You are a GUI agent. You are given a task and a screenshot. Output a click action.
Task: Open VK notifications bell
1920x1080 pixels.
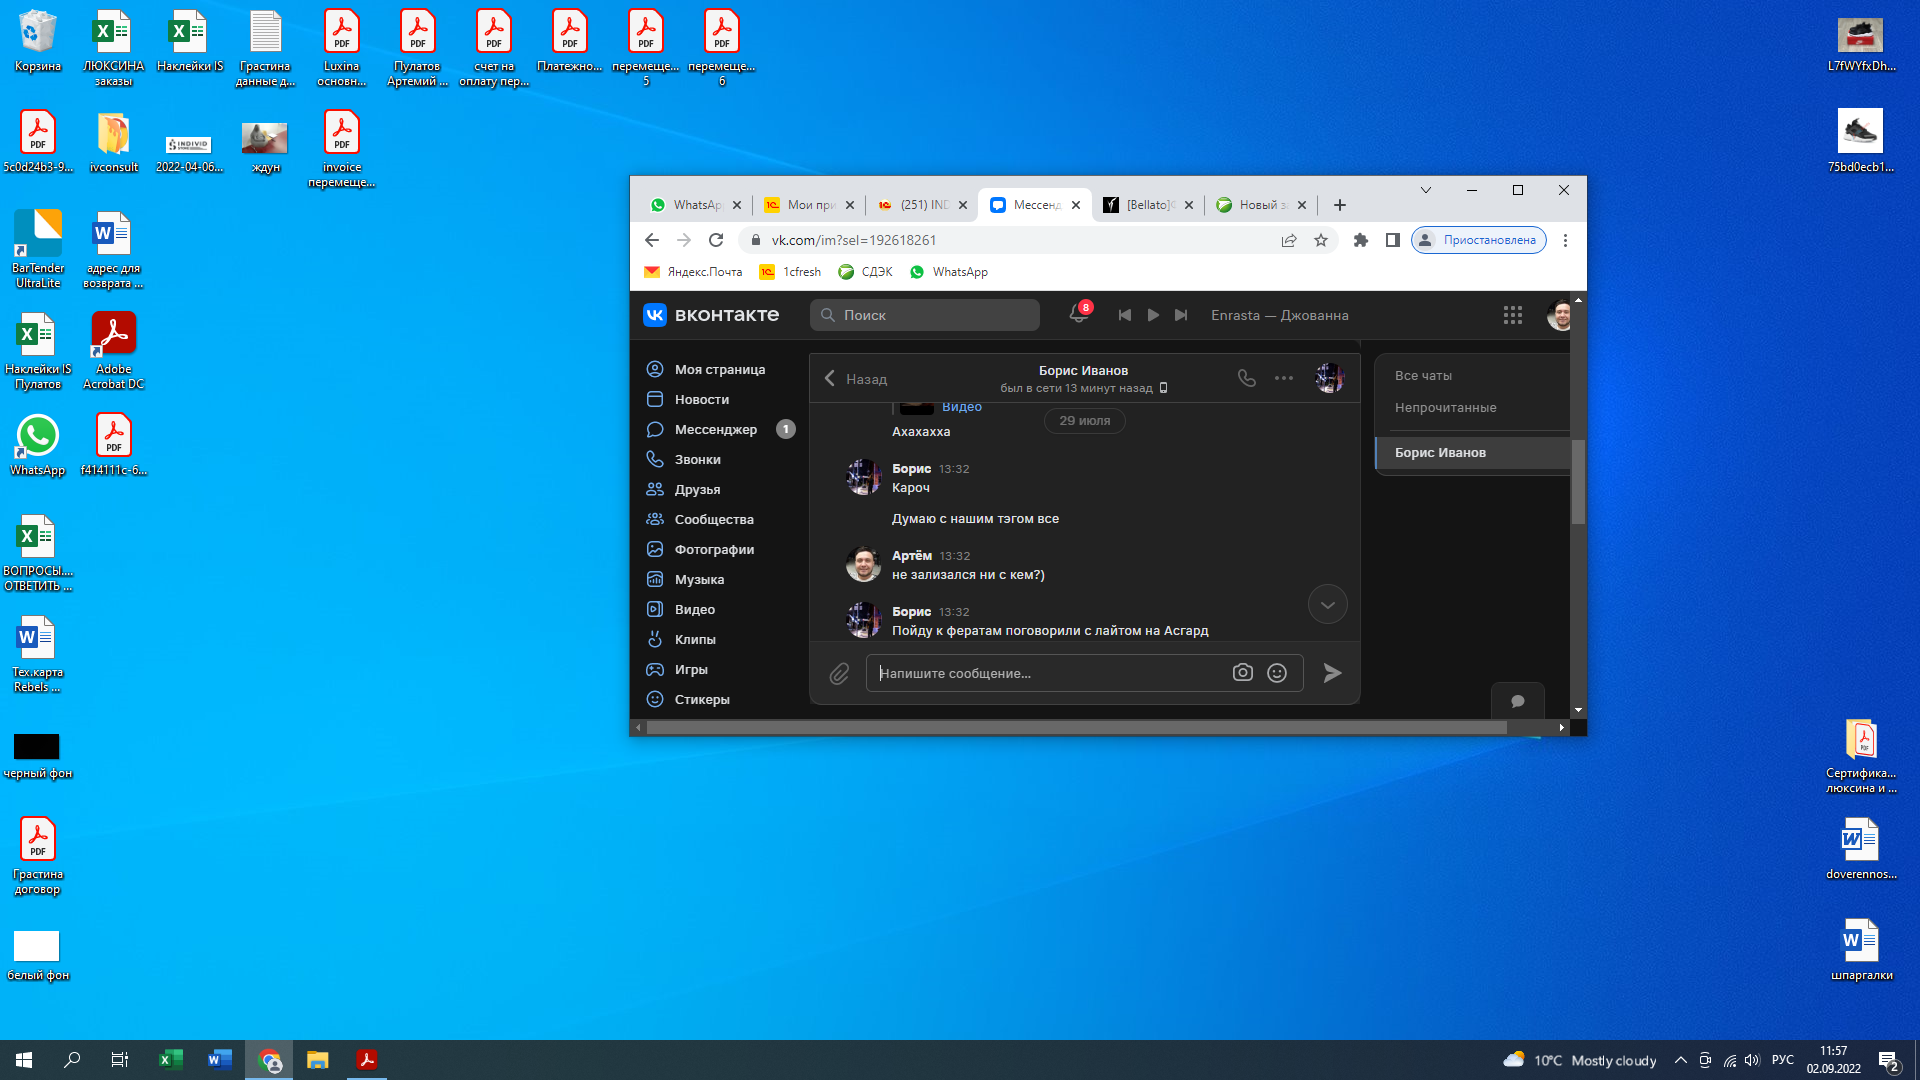point(1078,314)
